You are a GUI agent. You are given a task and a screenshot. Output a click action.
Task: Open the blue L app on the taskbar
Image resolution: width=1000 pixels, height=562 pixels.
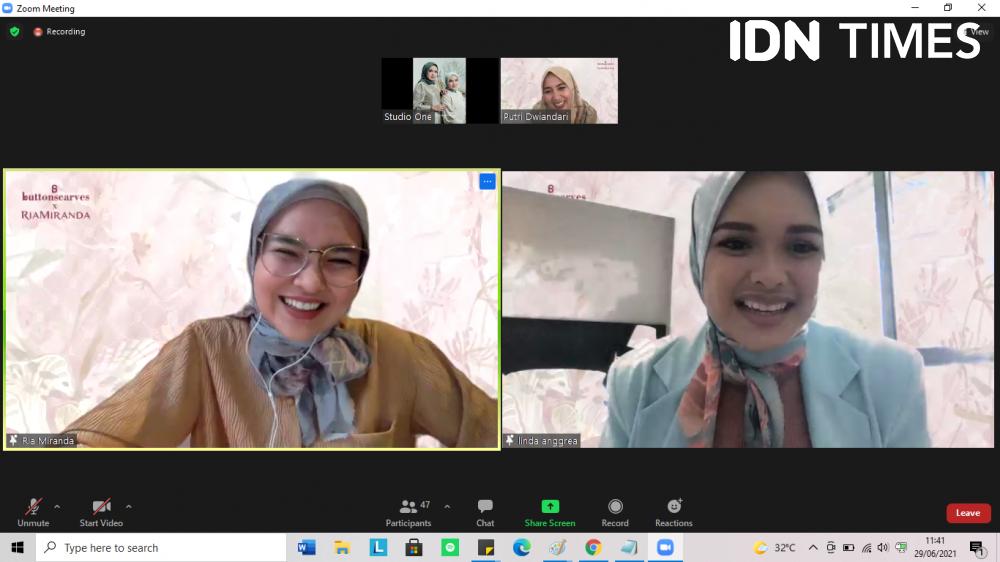coord(378,548)
